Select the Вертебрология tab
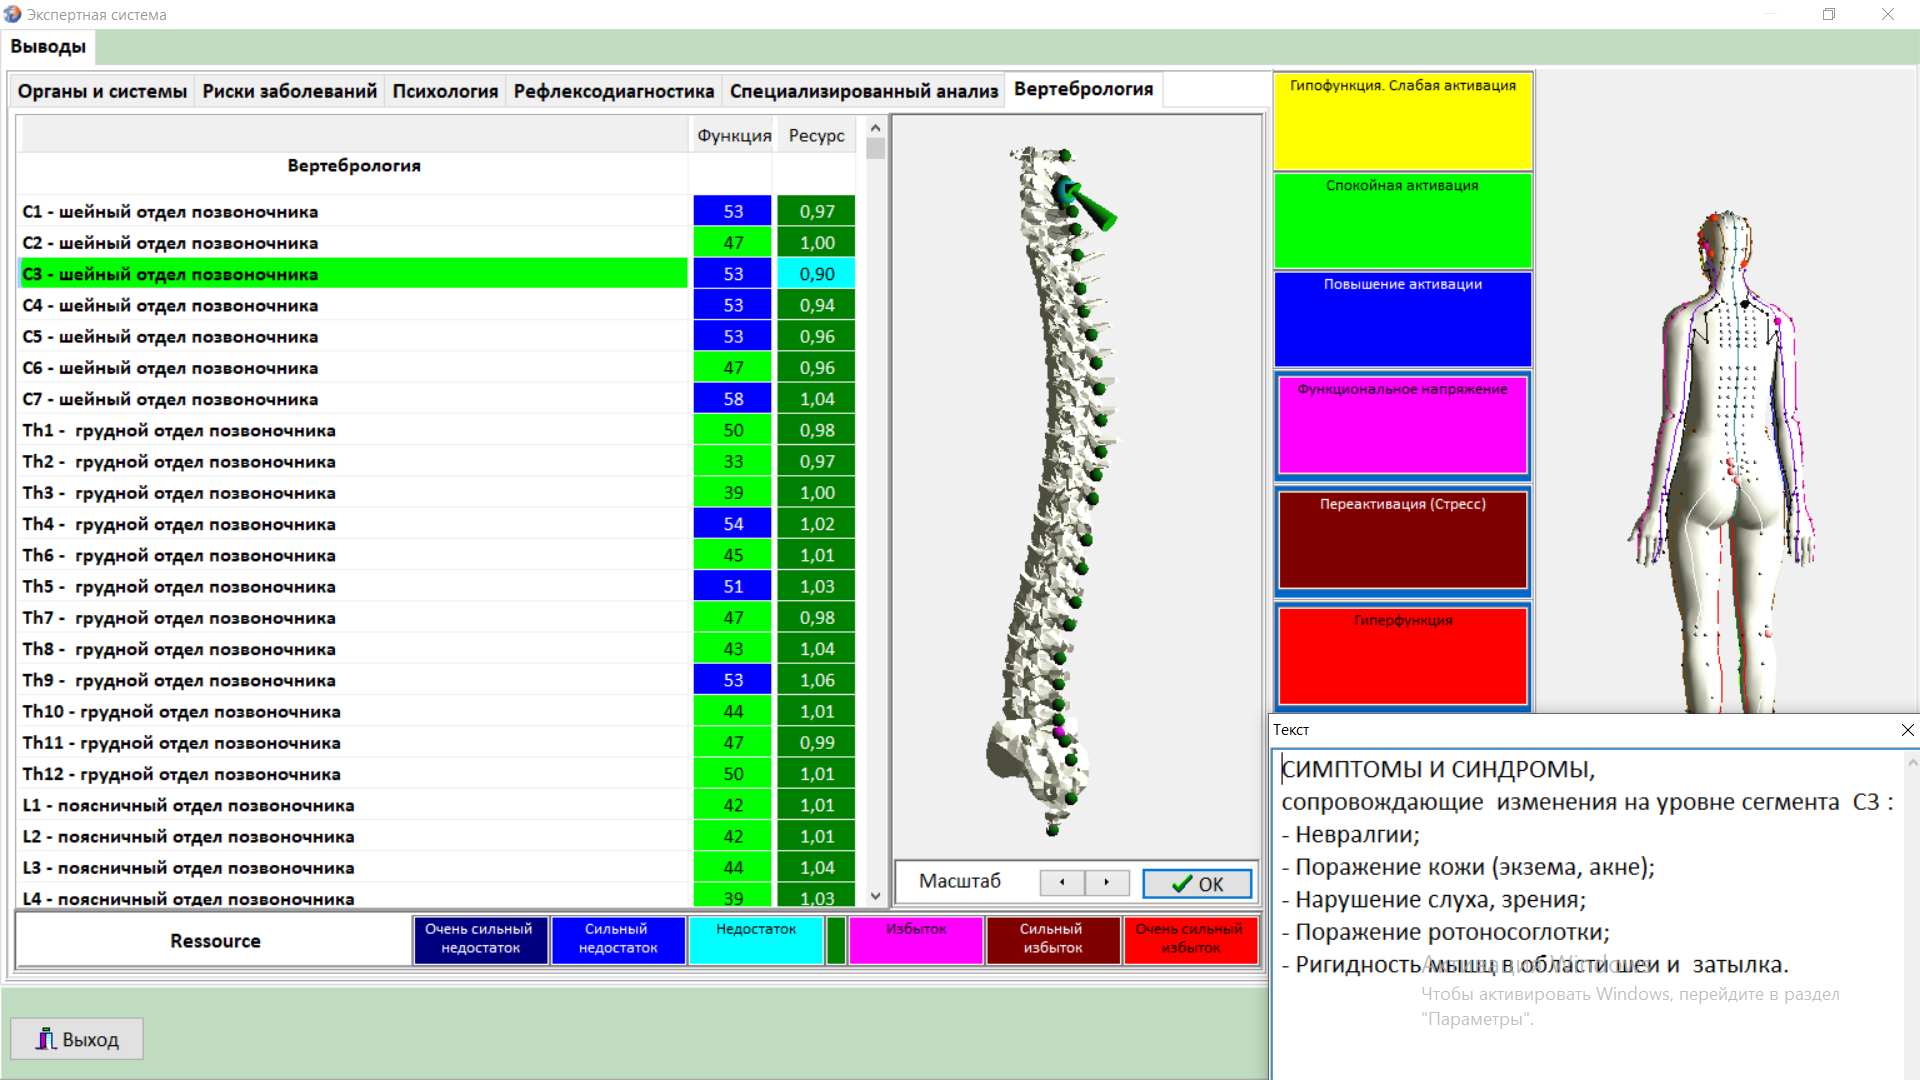 click(1083, 89)
